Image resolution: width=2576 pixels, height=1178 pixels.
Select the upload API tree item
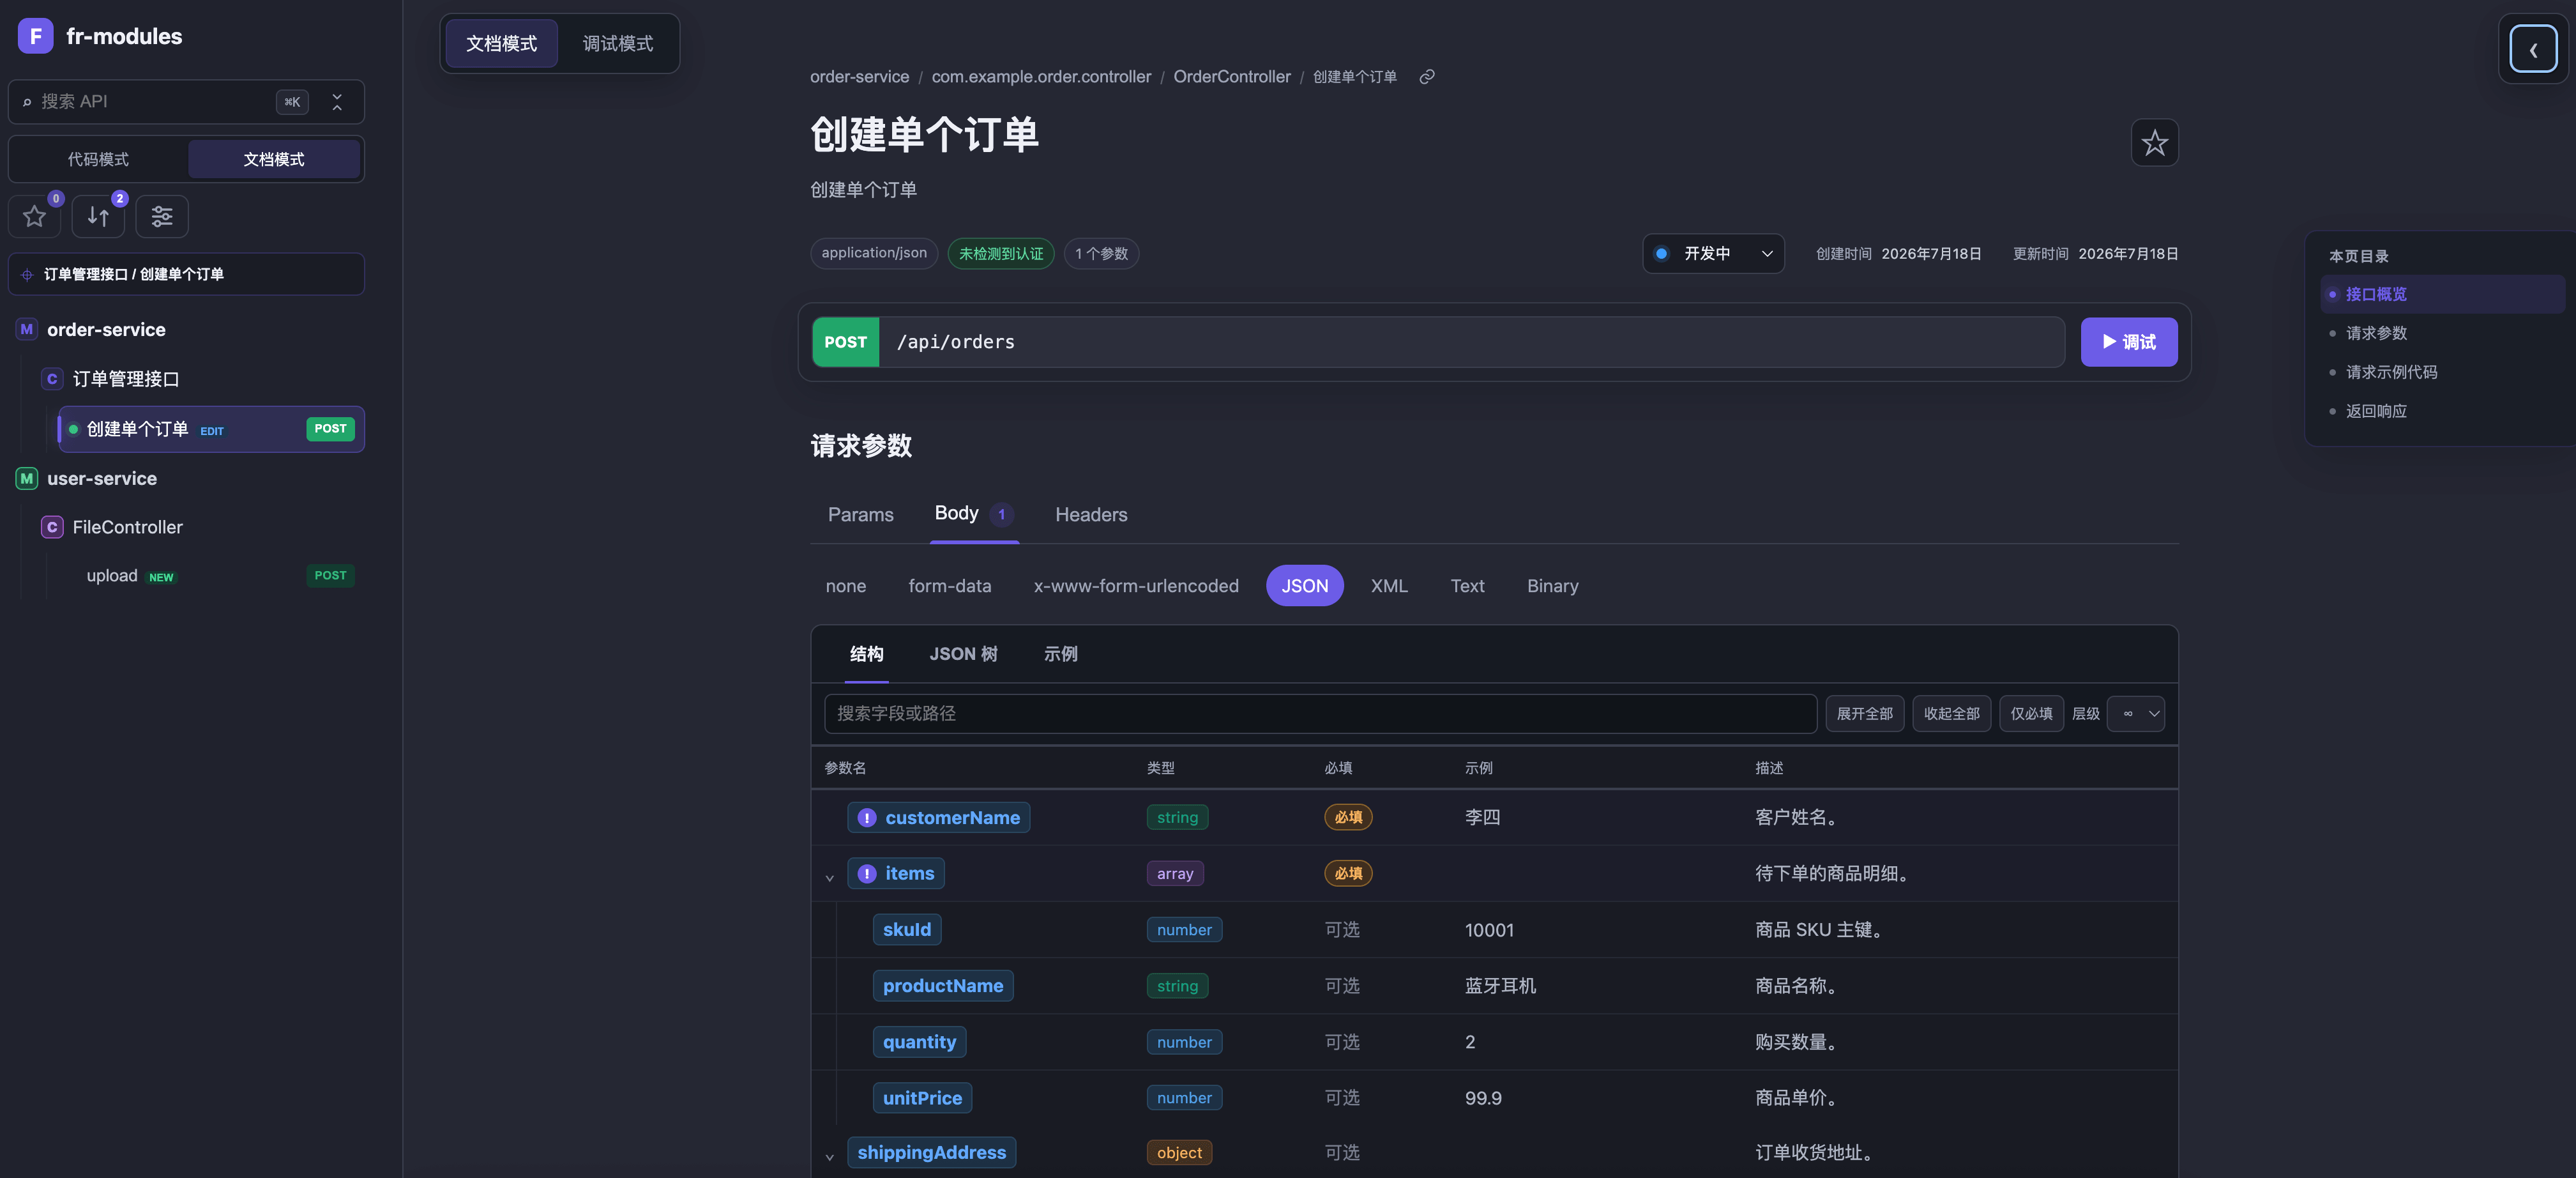click(x=210, y=576)
